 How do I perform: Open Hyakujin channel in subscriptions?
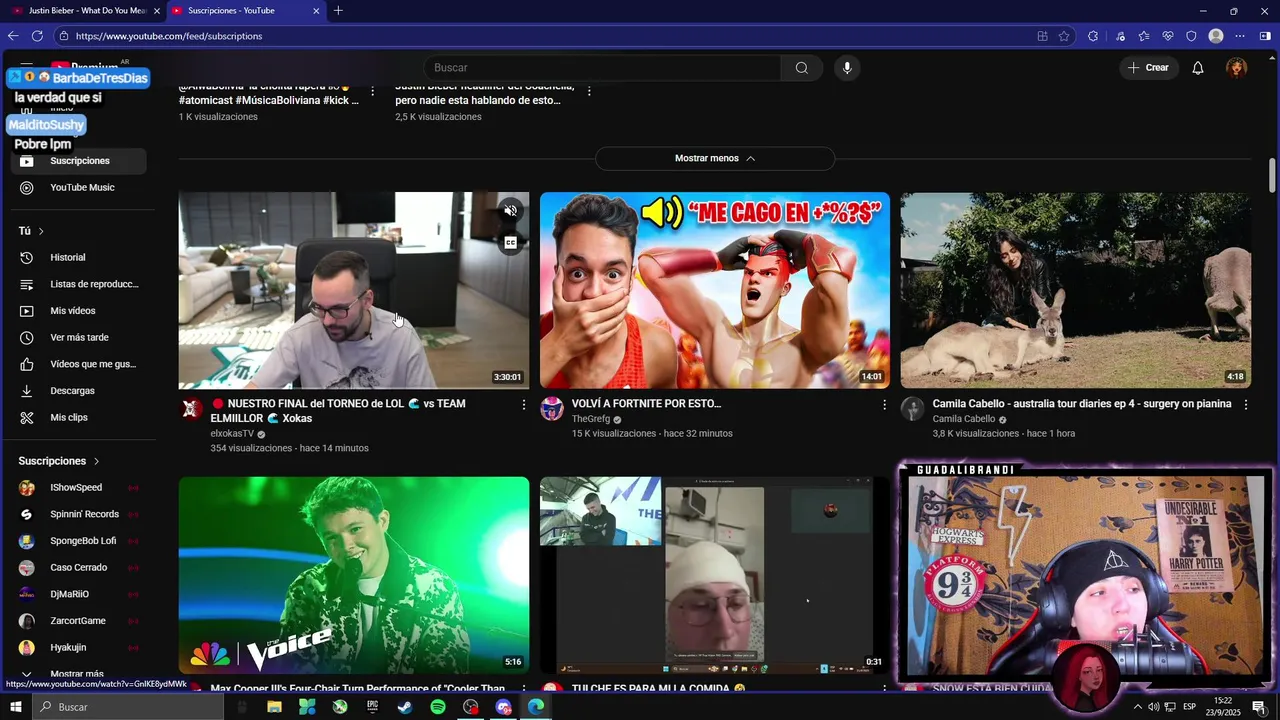(79, 648)
